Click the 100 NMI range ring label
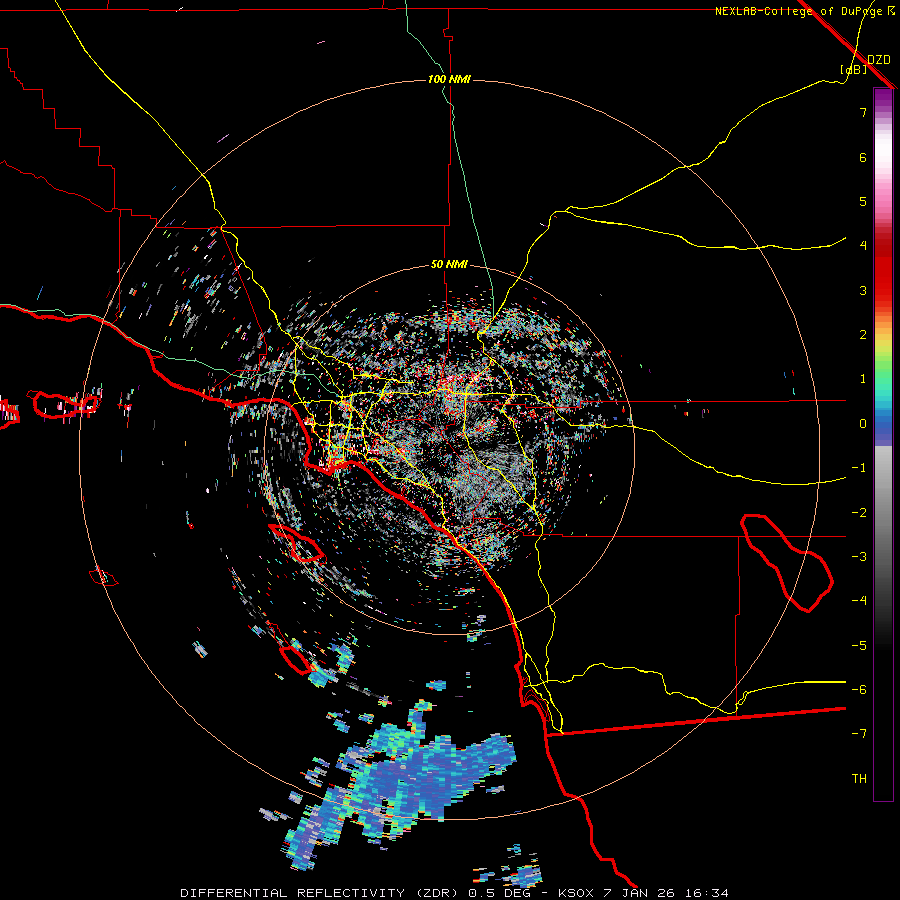Screen dimensions: 900x900 click(x=449, y=79)
